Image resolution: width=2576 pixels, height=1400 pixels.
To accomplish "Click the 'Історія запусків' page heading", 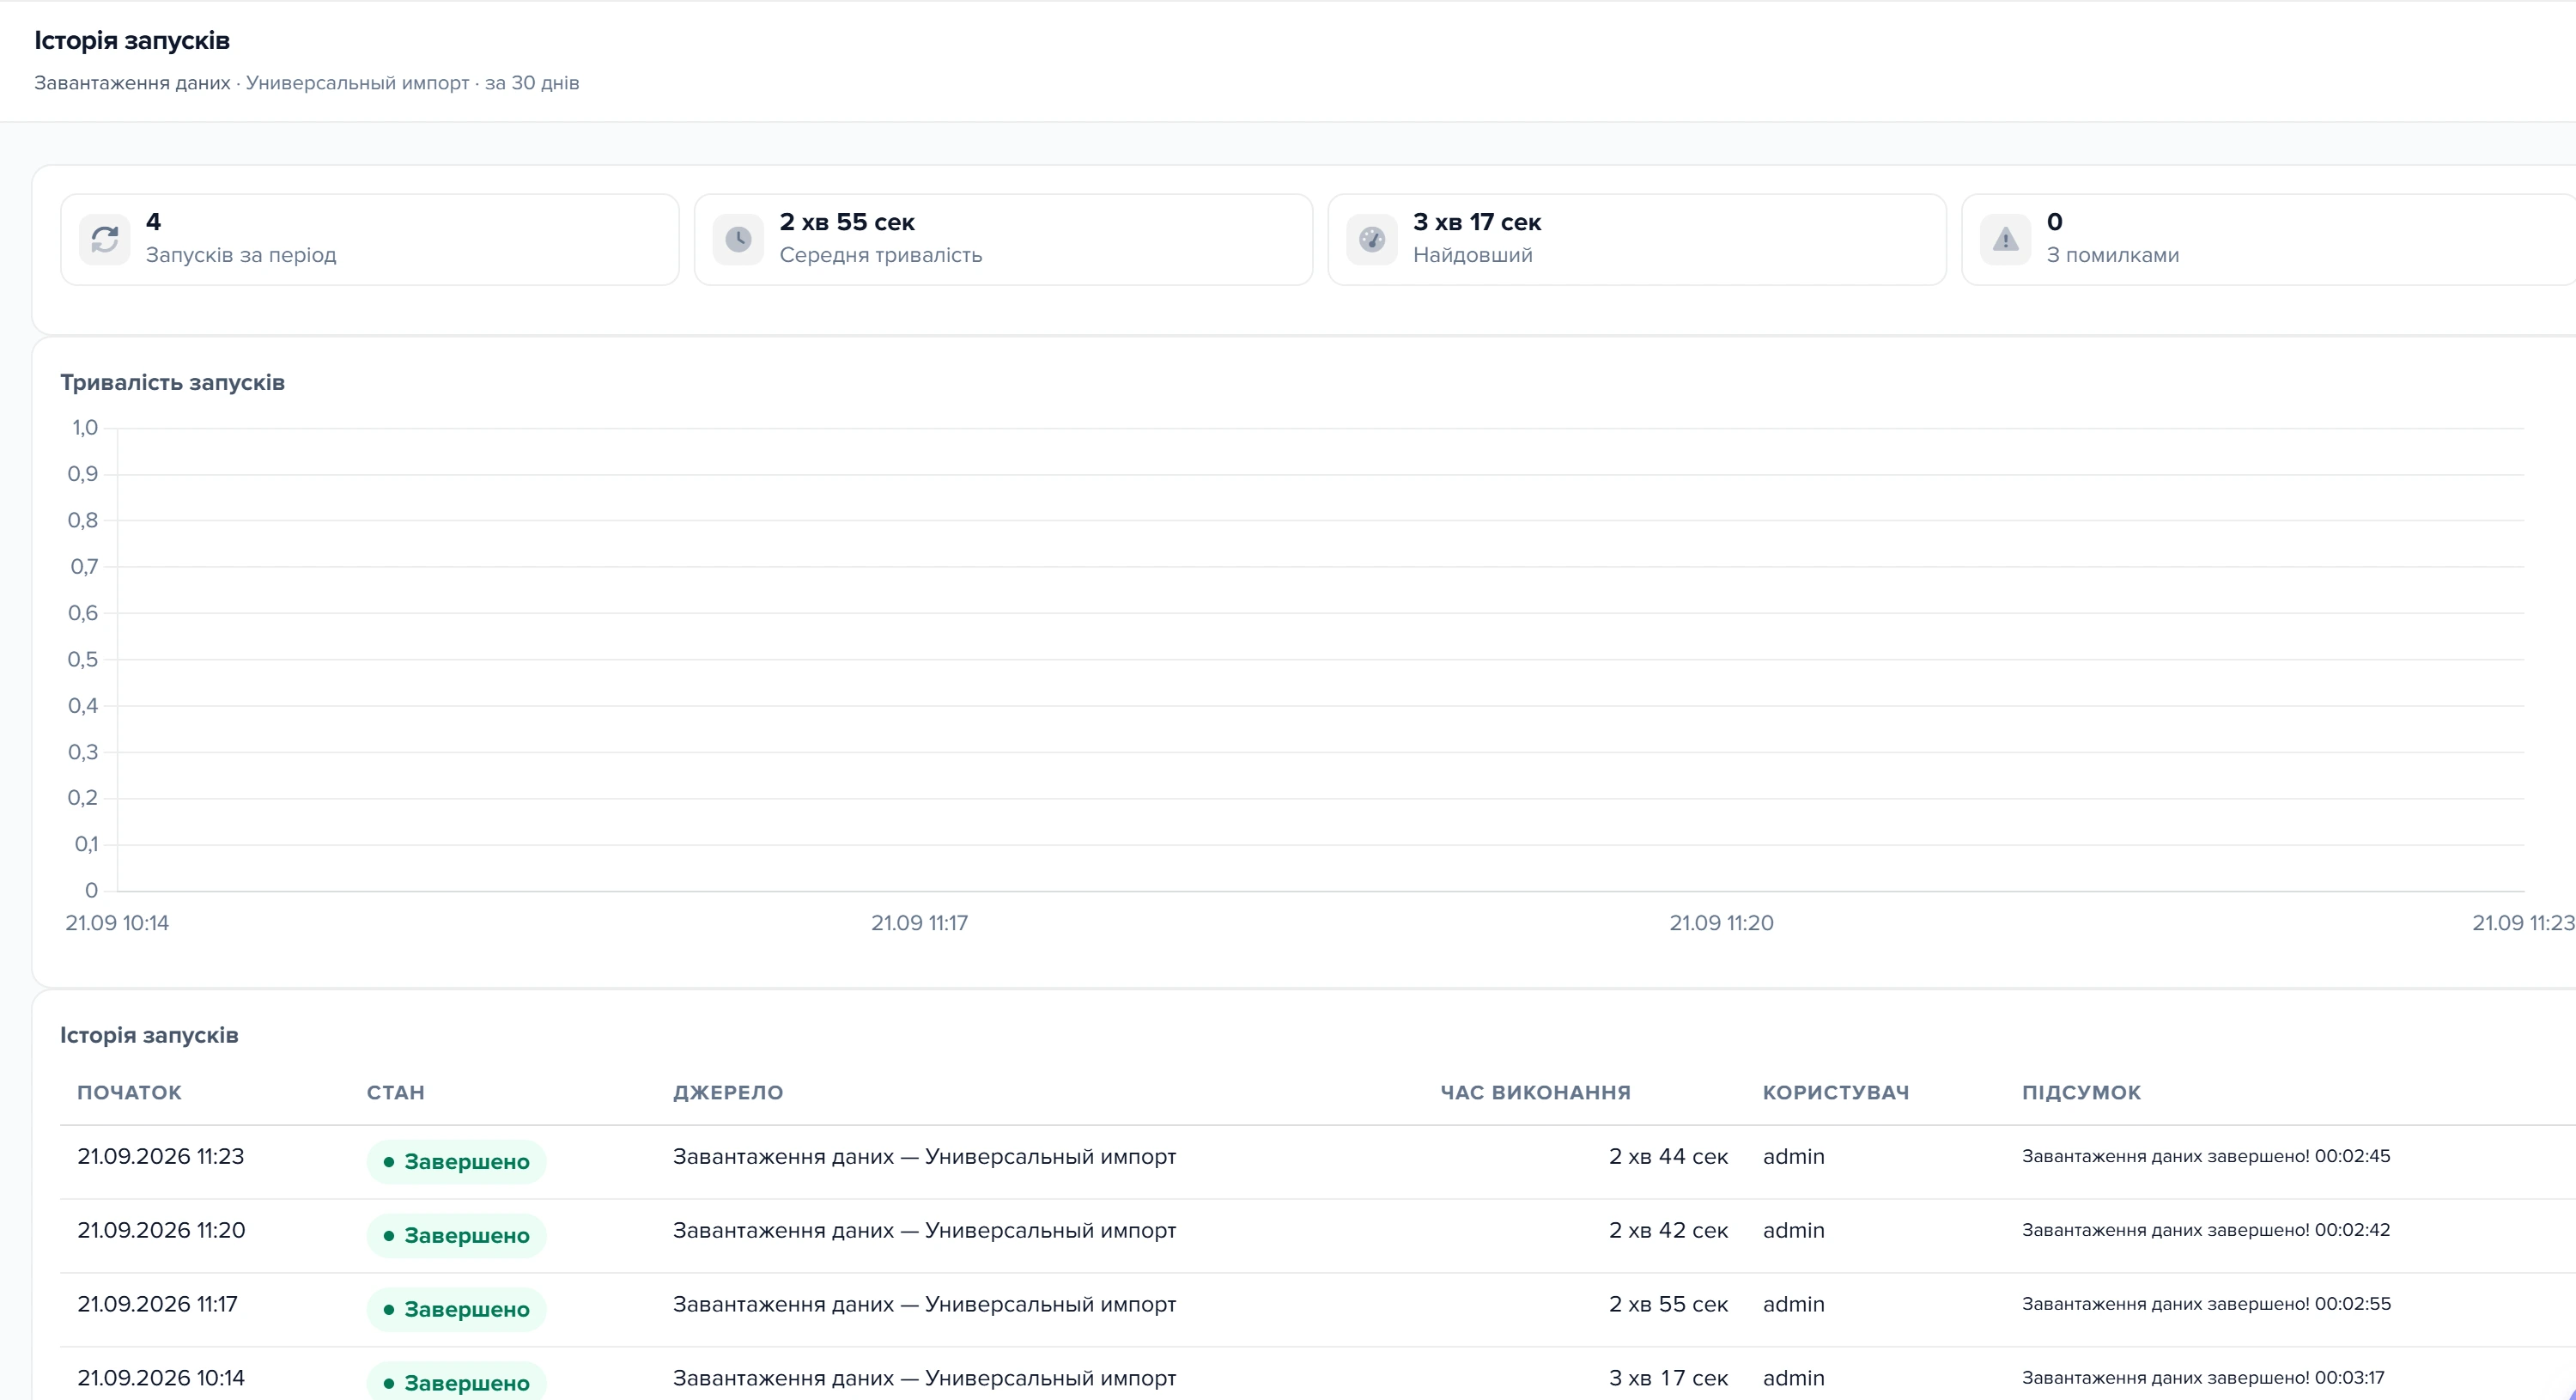I will tap(132, 40).
